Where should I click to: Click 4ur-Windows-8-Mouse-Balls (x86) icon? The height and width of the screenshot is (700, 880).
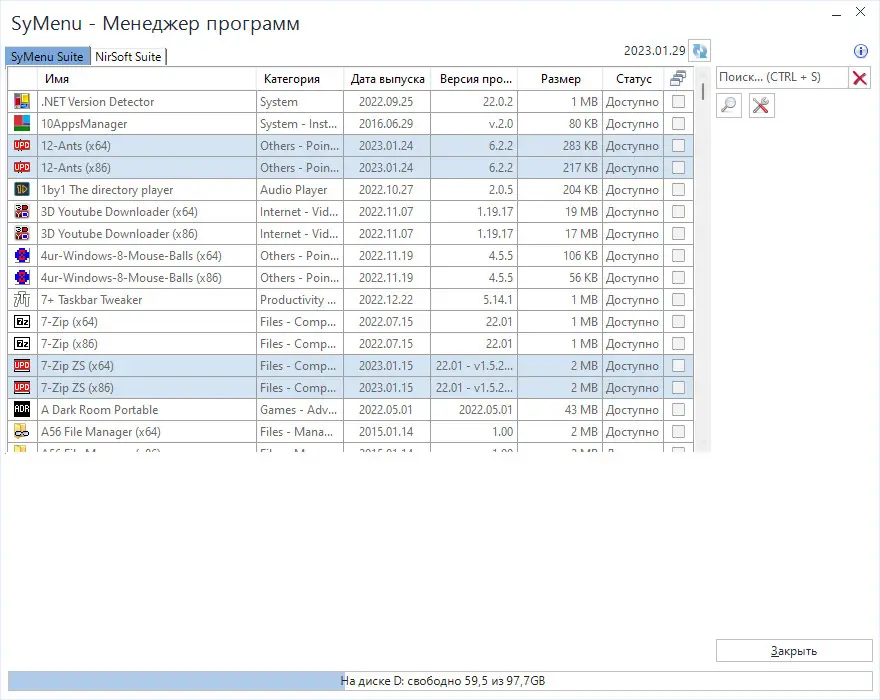click(x=22, y=277)
